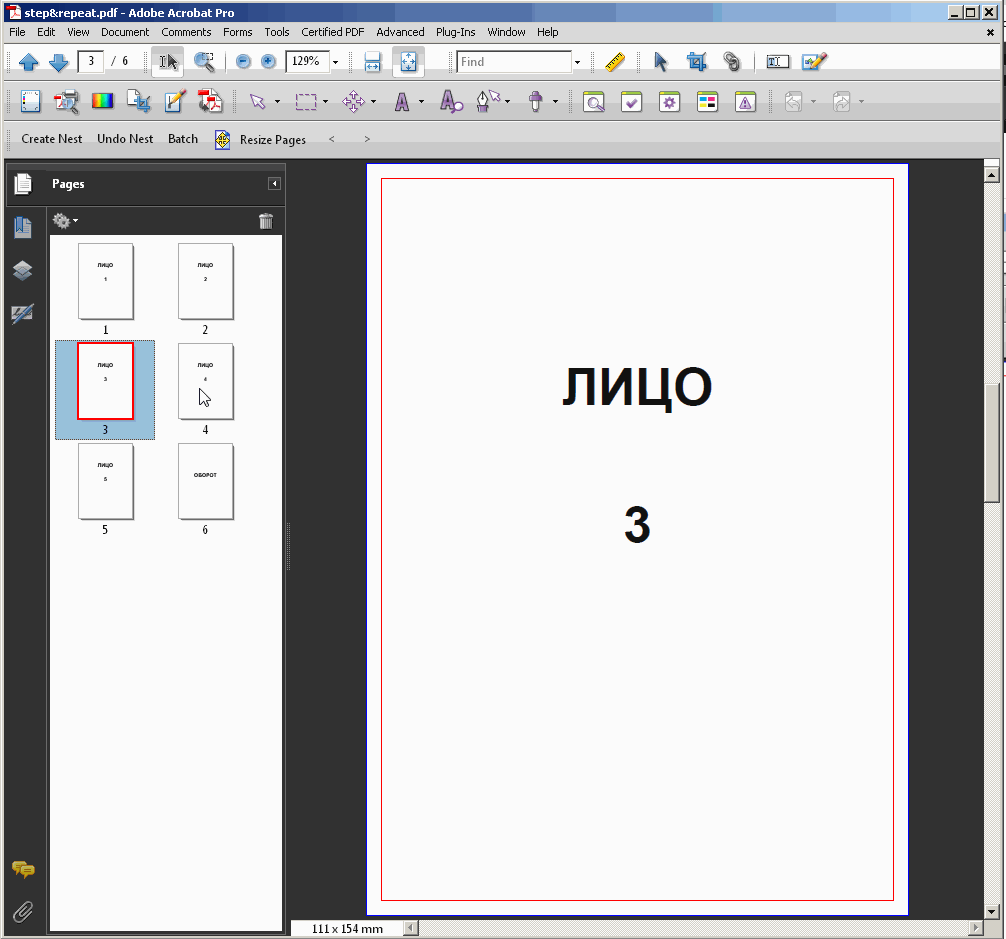
Task: Choose the dashed rectangle selection tool
Action: [x=306, y=101]
